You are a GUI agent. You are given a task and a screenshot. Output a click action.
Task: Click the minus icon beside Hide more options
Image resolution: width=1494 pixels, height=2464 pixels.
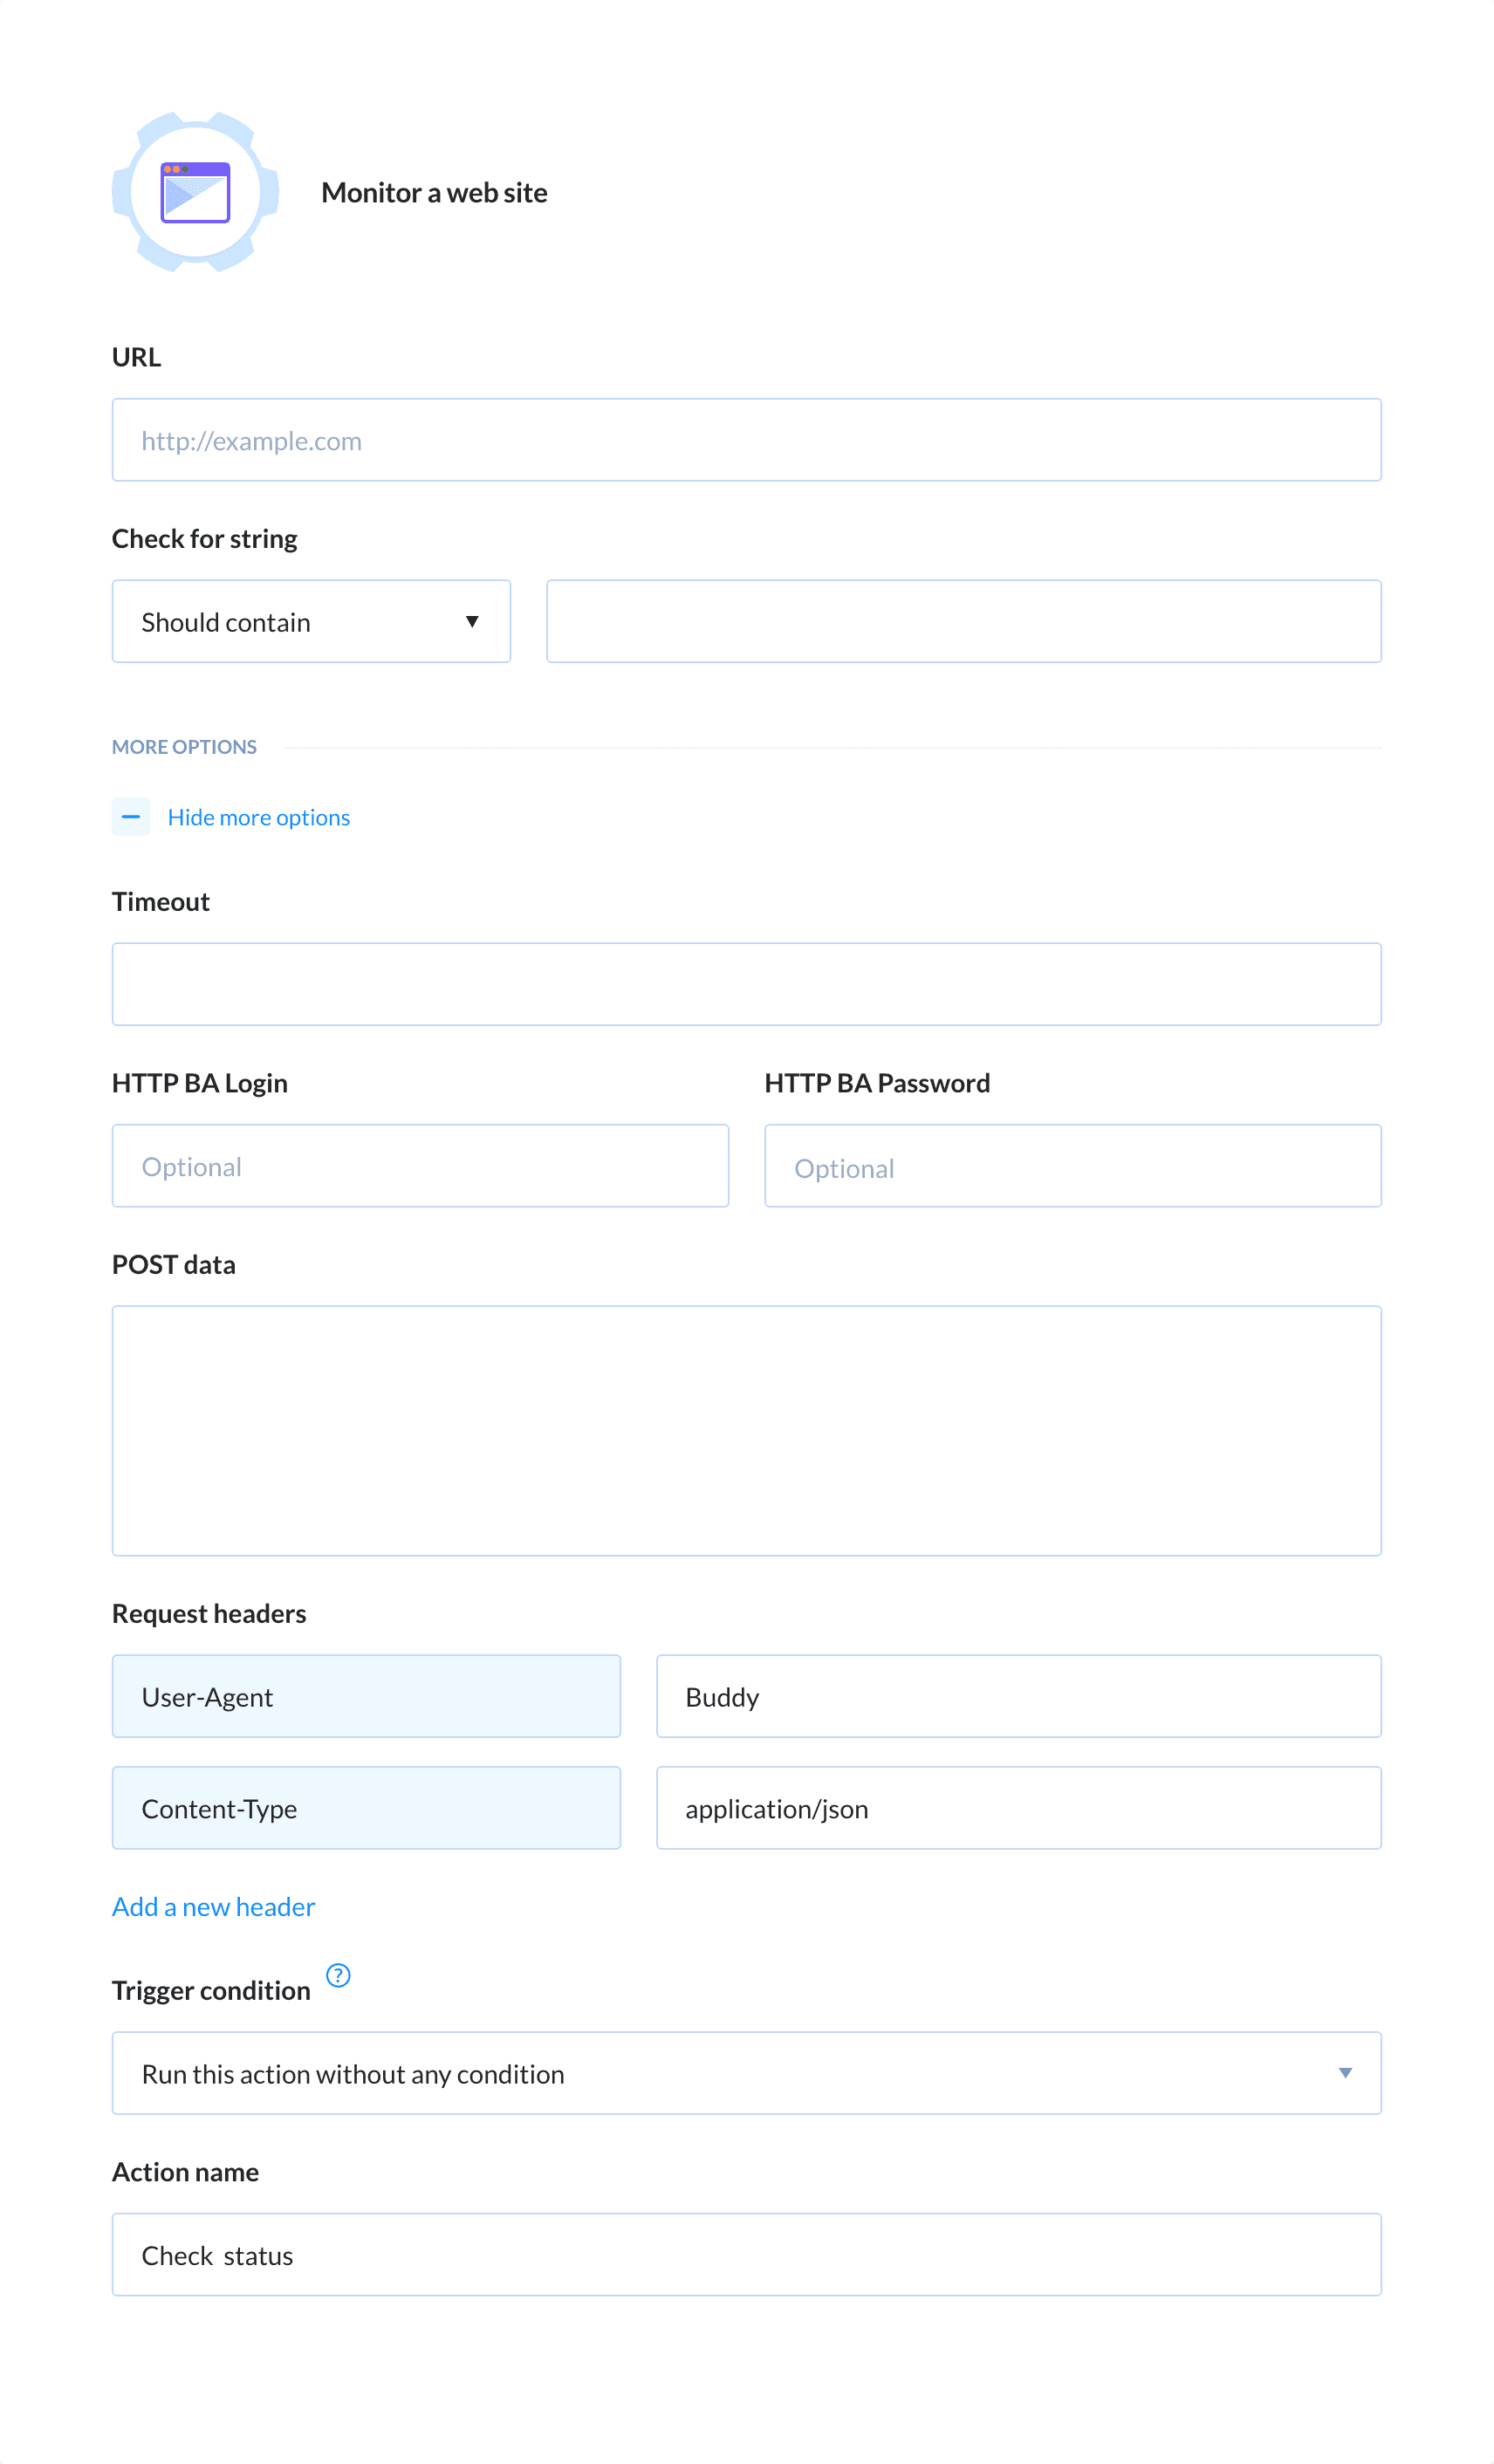pyautogui.click(x=131, y=817)
